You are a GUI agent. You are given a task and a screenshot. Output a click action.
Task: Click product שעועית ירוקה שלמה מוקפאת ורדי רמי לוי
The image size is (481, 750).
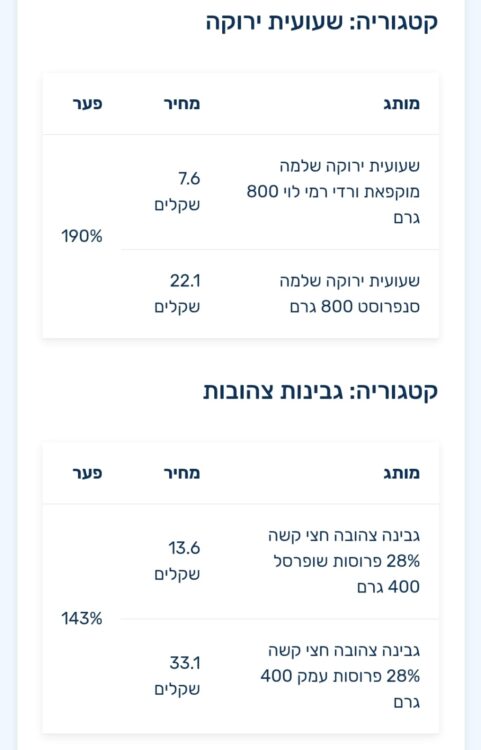(333, 192)
